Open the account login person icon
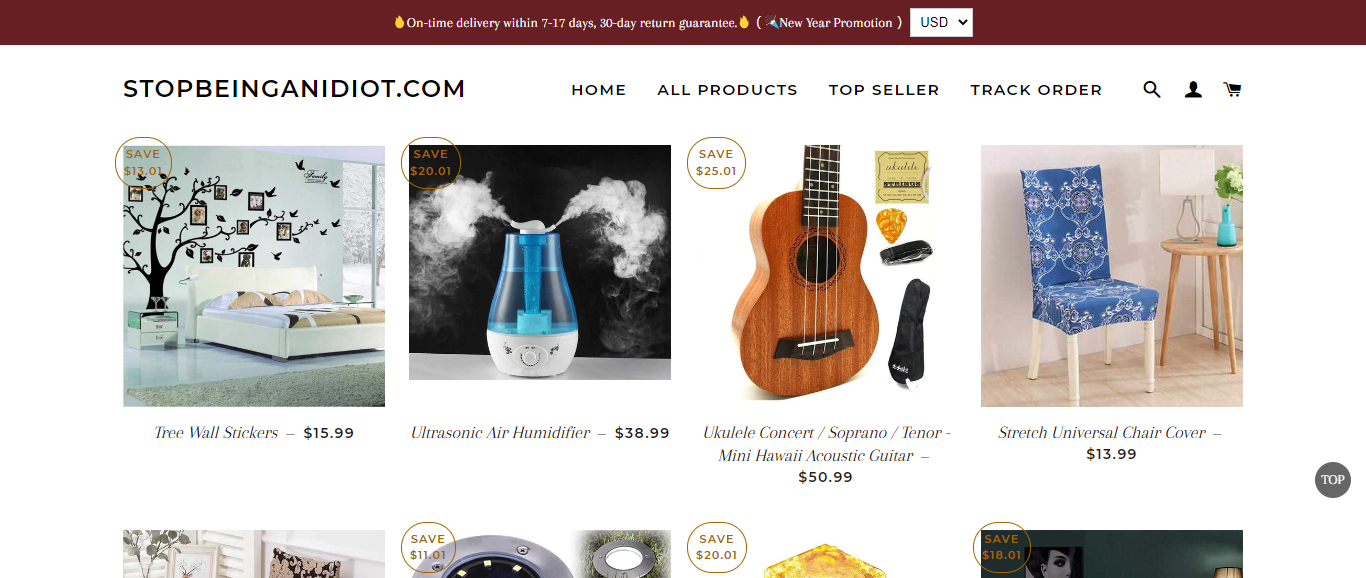1366x578 pixels. (1193, 90)
